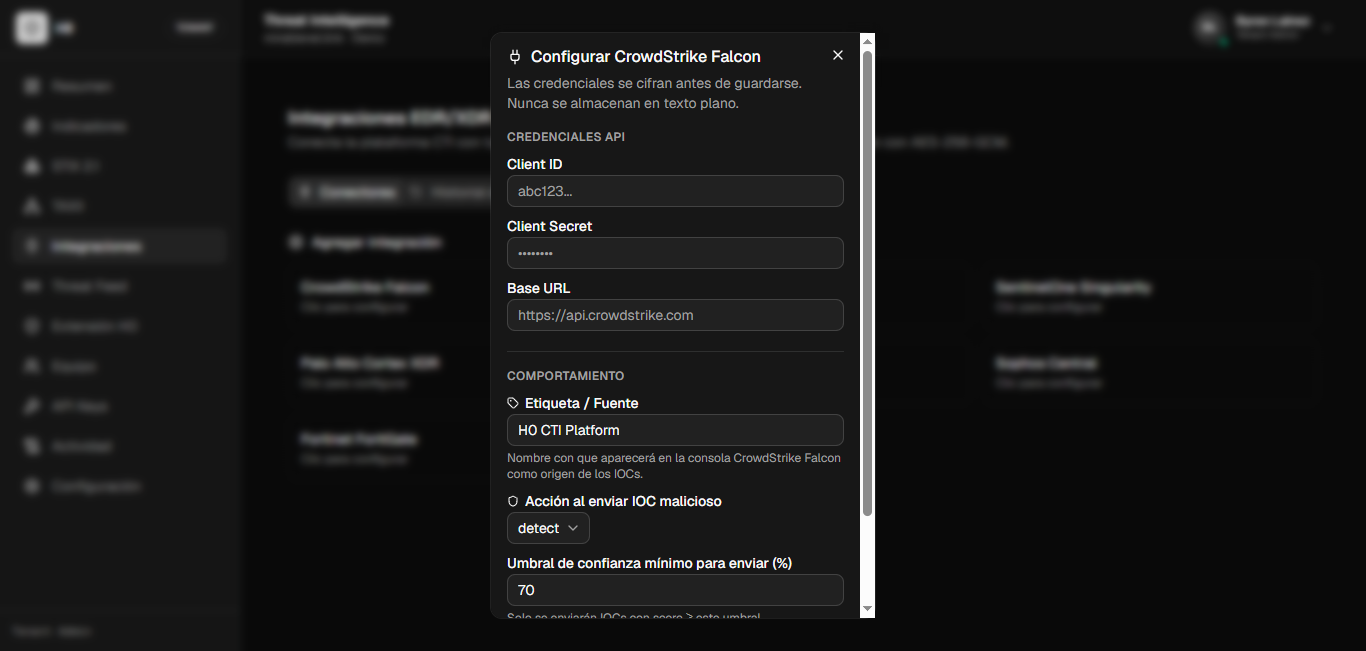
Task: Click the scrollbar up arrow in dialog
Action: [x=867, y=41]
